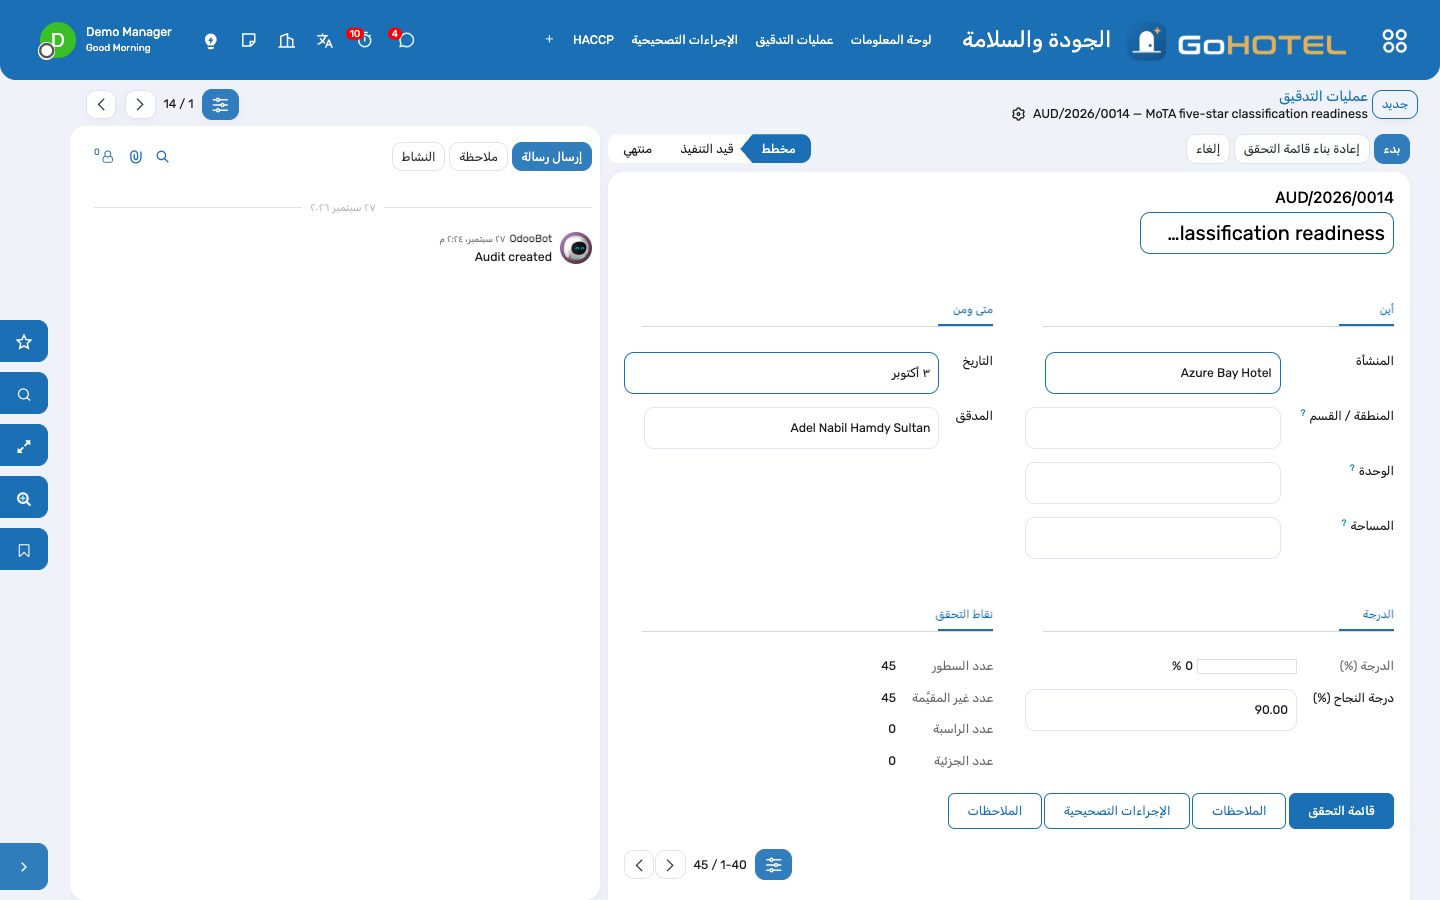Click the search side button
The width and height of the screenshot is (1440, 900).
24,393
